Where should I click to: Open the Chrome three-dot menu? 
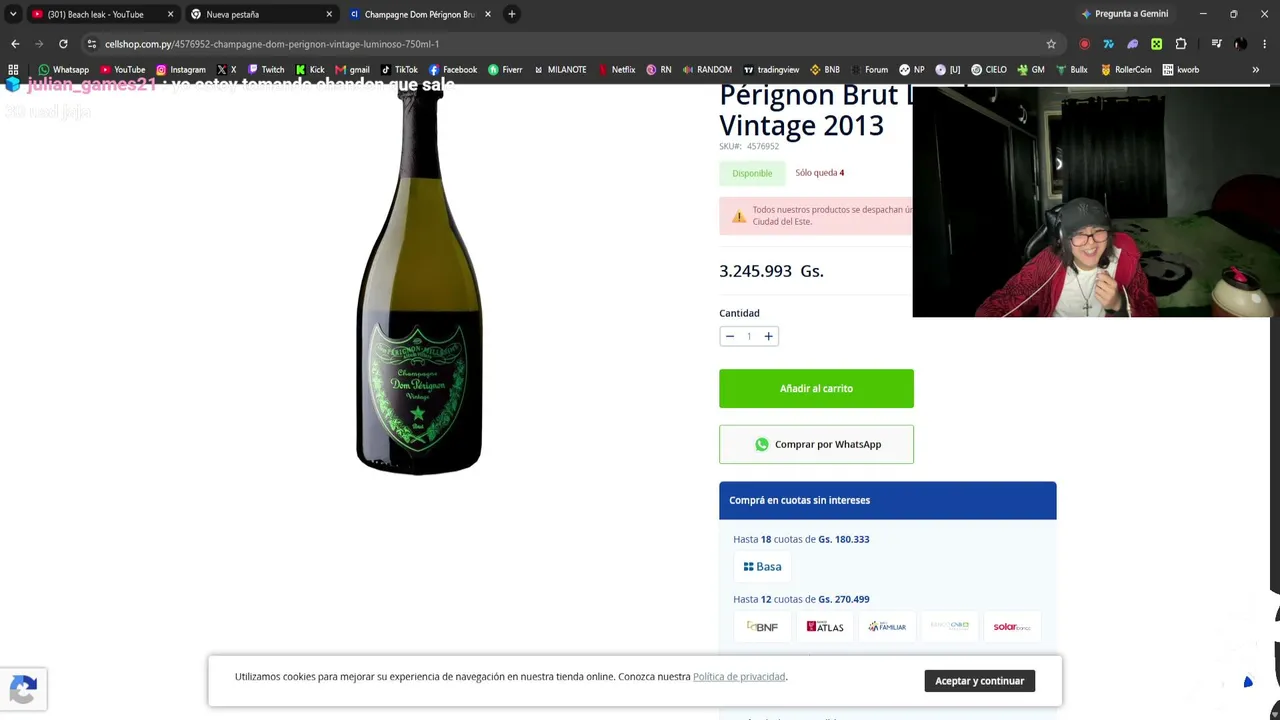coord(1265,44)
